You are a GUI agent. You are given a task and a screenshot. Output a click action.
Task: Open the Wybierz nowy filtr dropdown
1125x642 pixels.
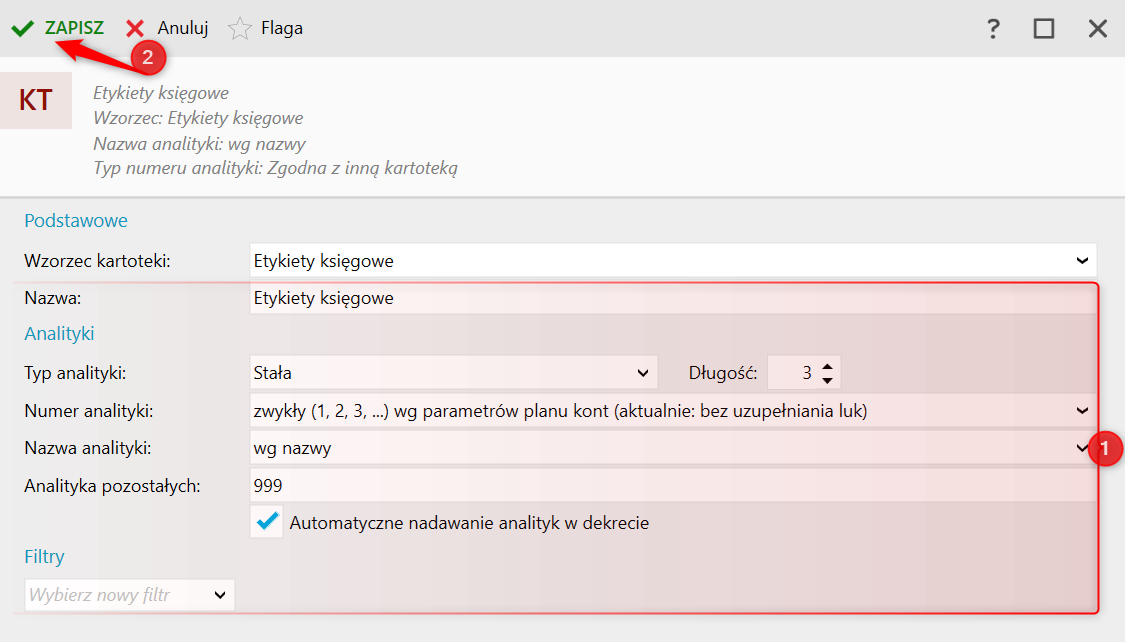pyautogui.click(x=221, y=595)
